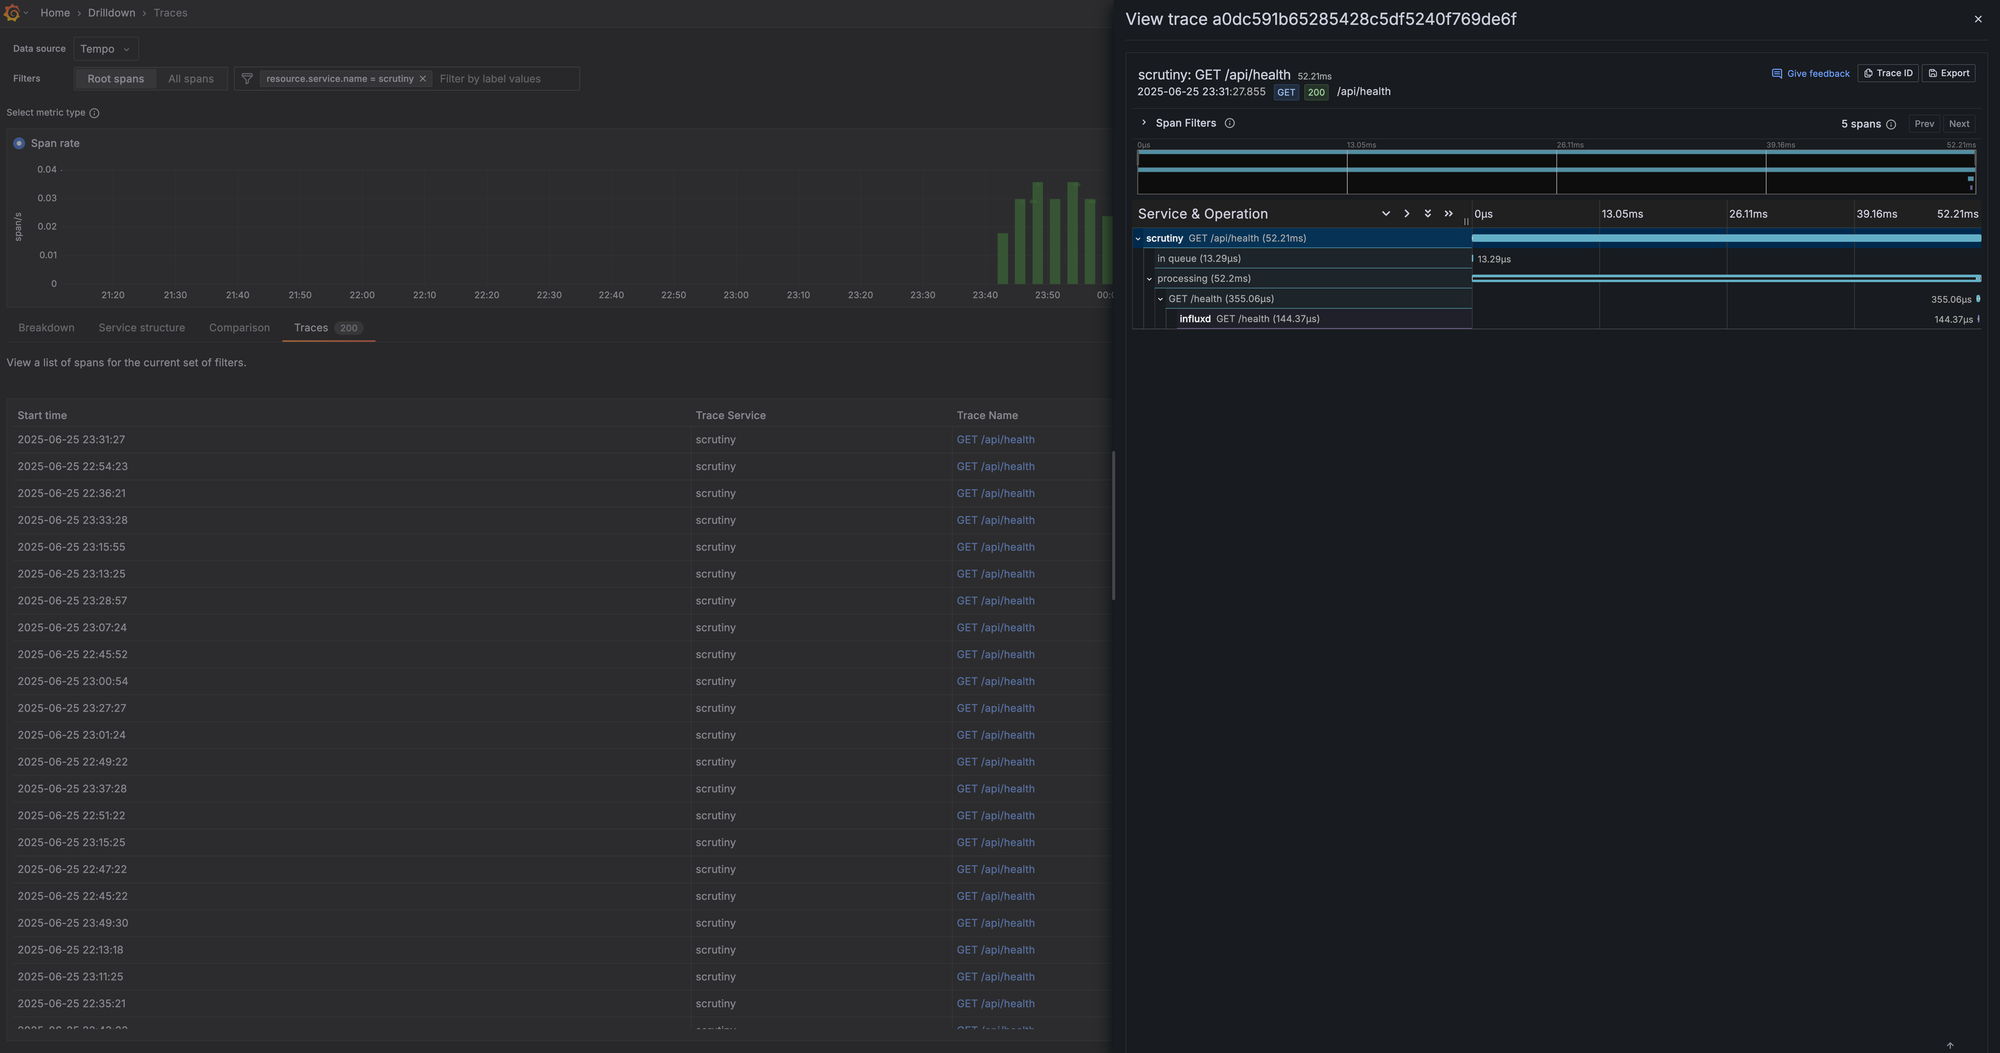The image size is (2000, 1053).
Task: Open the Service structure tab
Action: (142, 328)
